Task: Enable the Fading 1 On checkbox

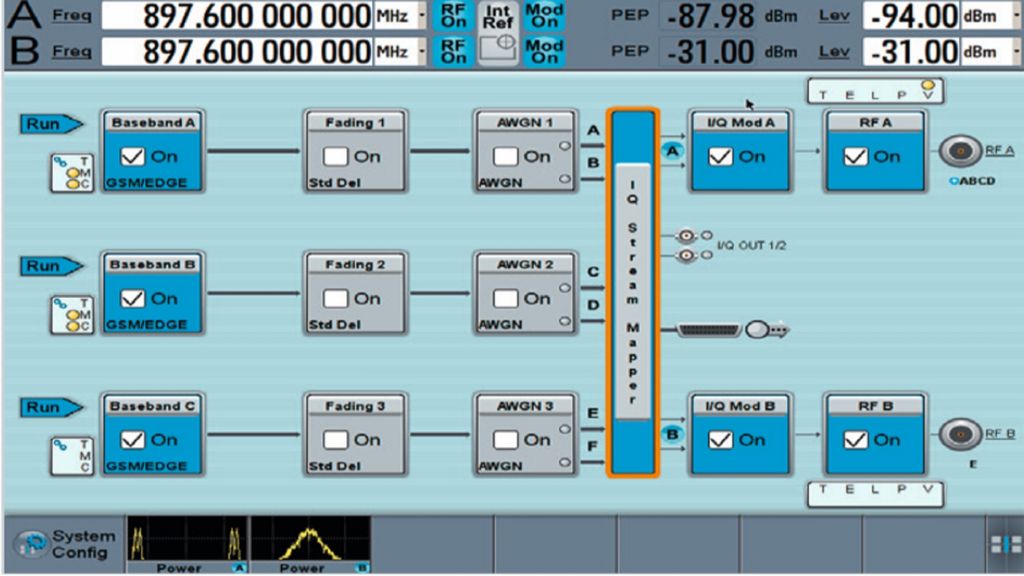Action: click(335, 157)
